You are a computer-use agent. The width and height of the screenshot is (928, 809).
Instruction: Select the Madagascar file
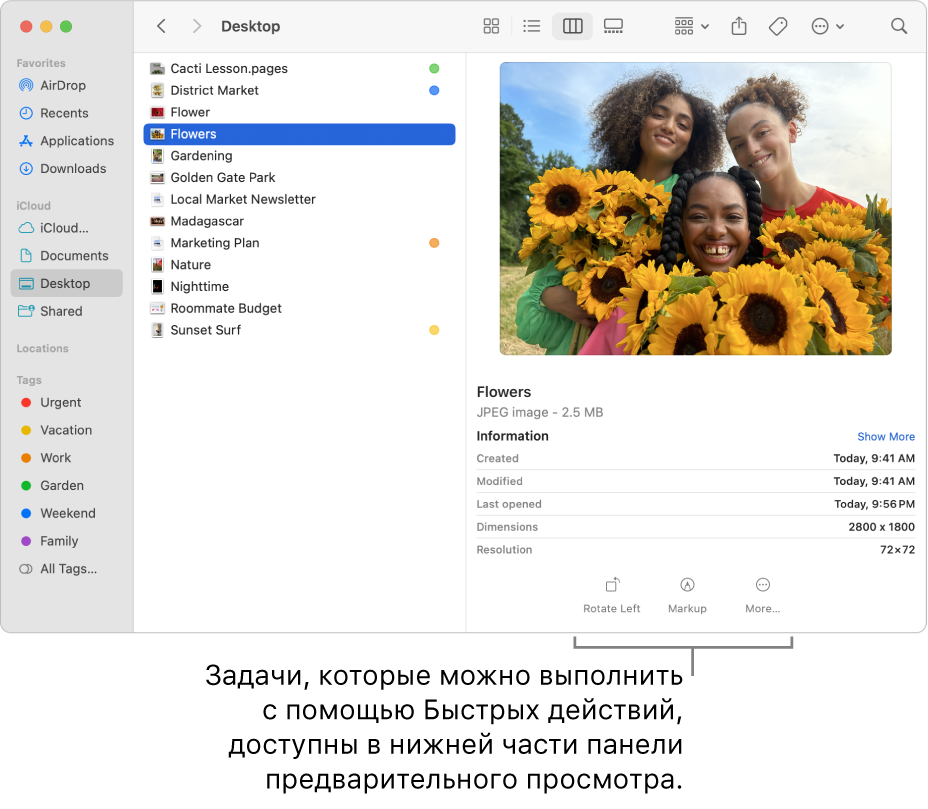pyautogui.click(x=299, y=221)
